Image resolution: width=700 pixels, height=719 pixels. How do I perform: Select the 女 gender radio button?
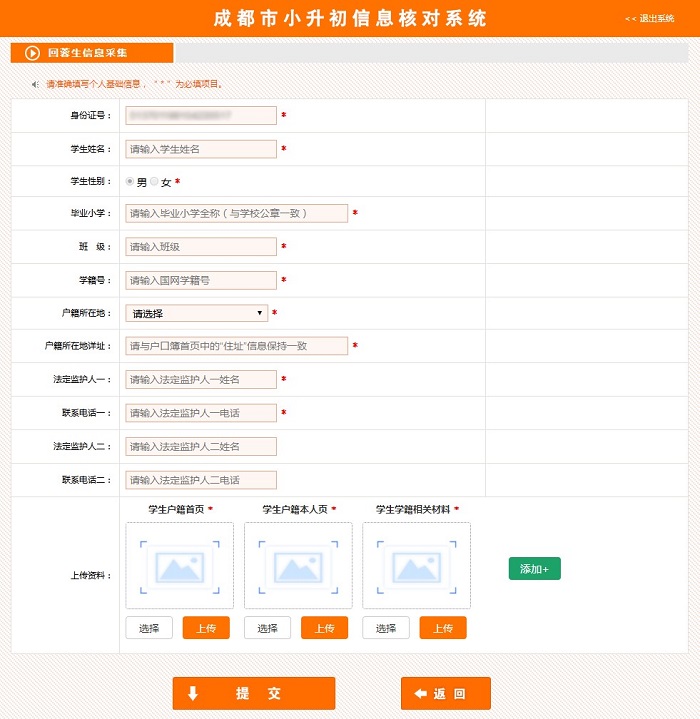coord(155,182)
